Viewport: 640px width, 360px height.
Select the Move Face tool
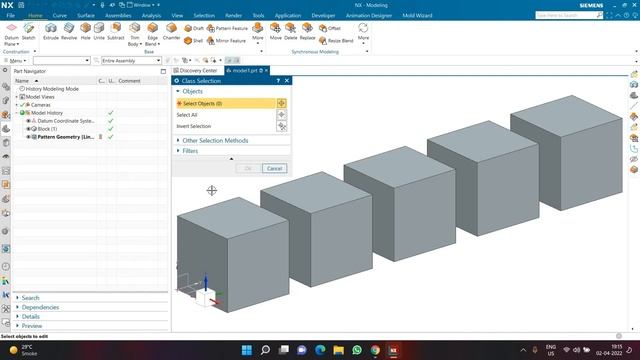click(276, 32)
